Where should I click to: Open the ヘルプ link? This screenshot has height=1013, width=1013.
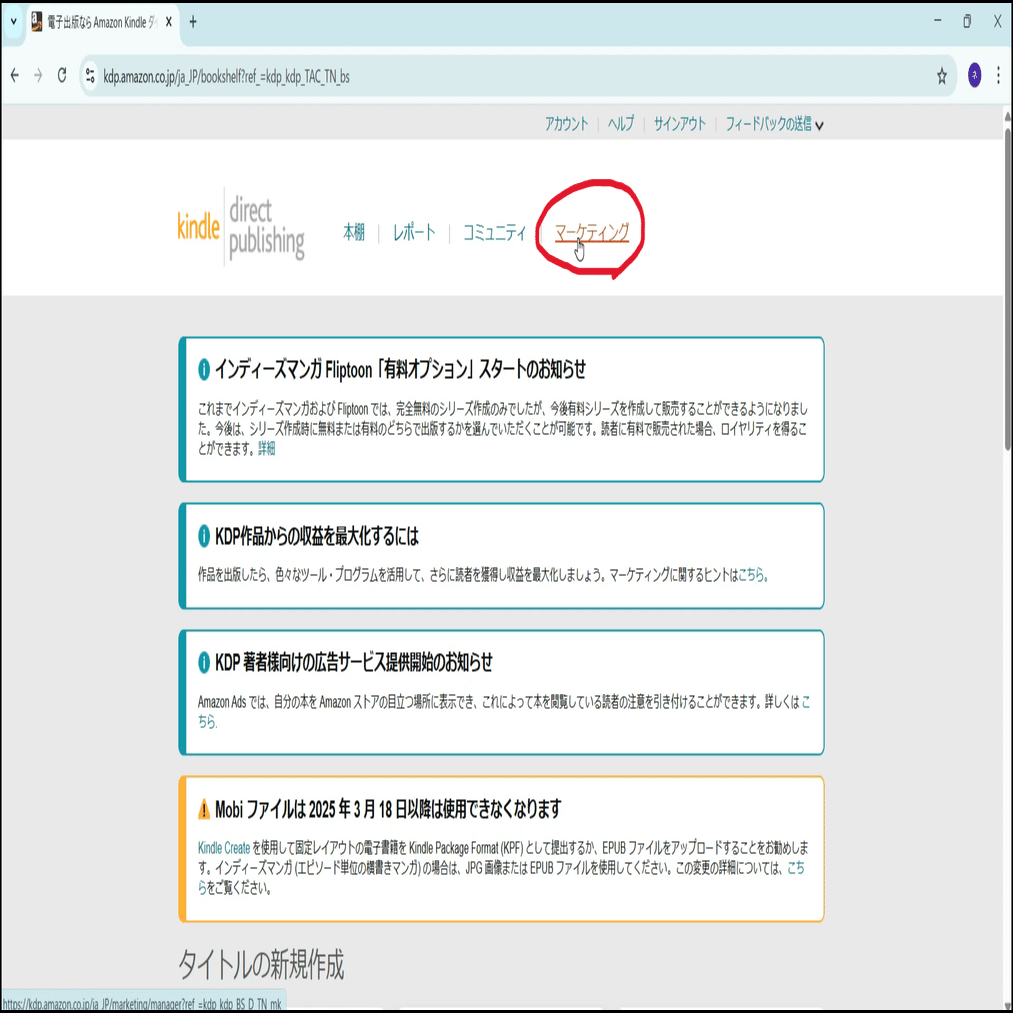(621, 123)
